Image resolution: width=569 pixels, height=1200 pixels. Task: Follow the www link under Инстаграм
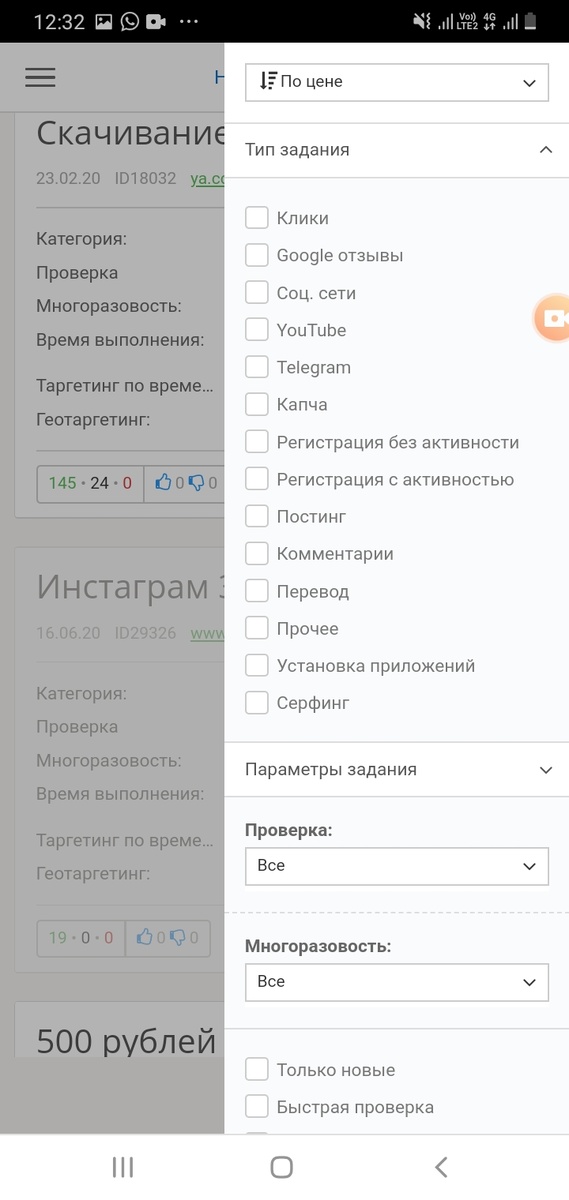click(x=207, y=632)
